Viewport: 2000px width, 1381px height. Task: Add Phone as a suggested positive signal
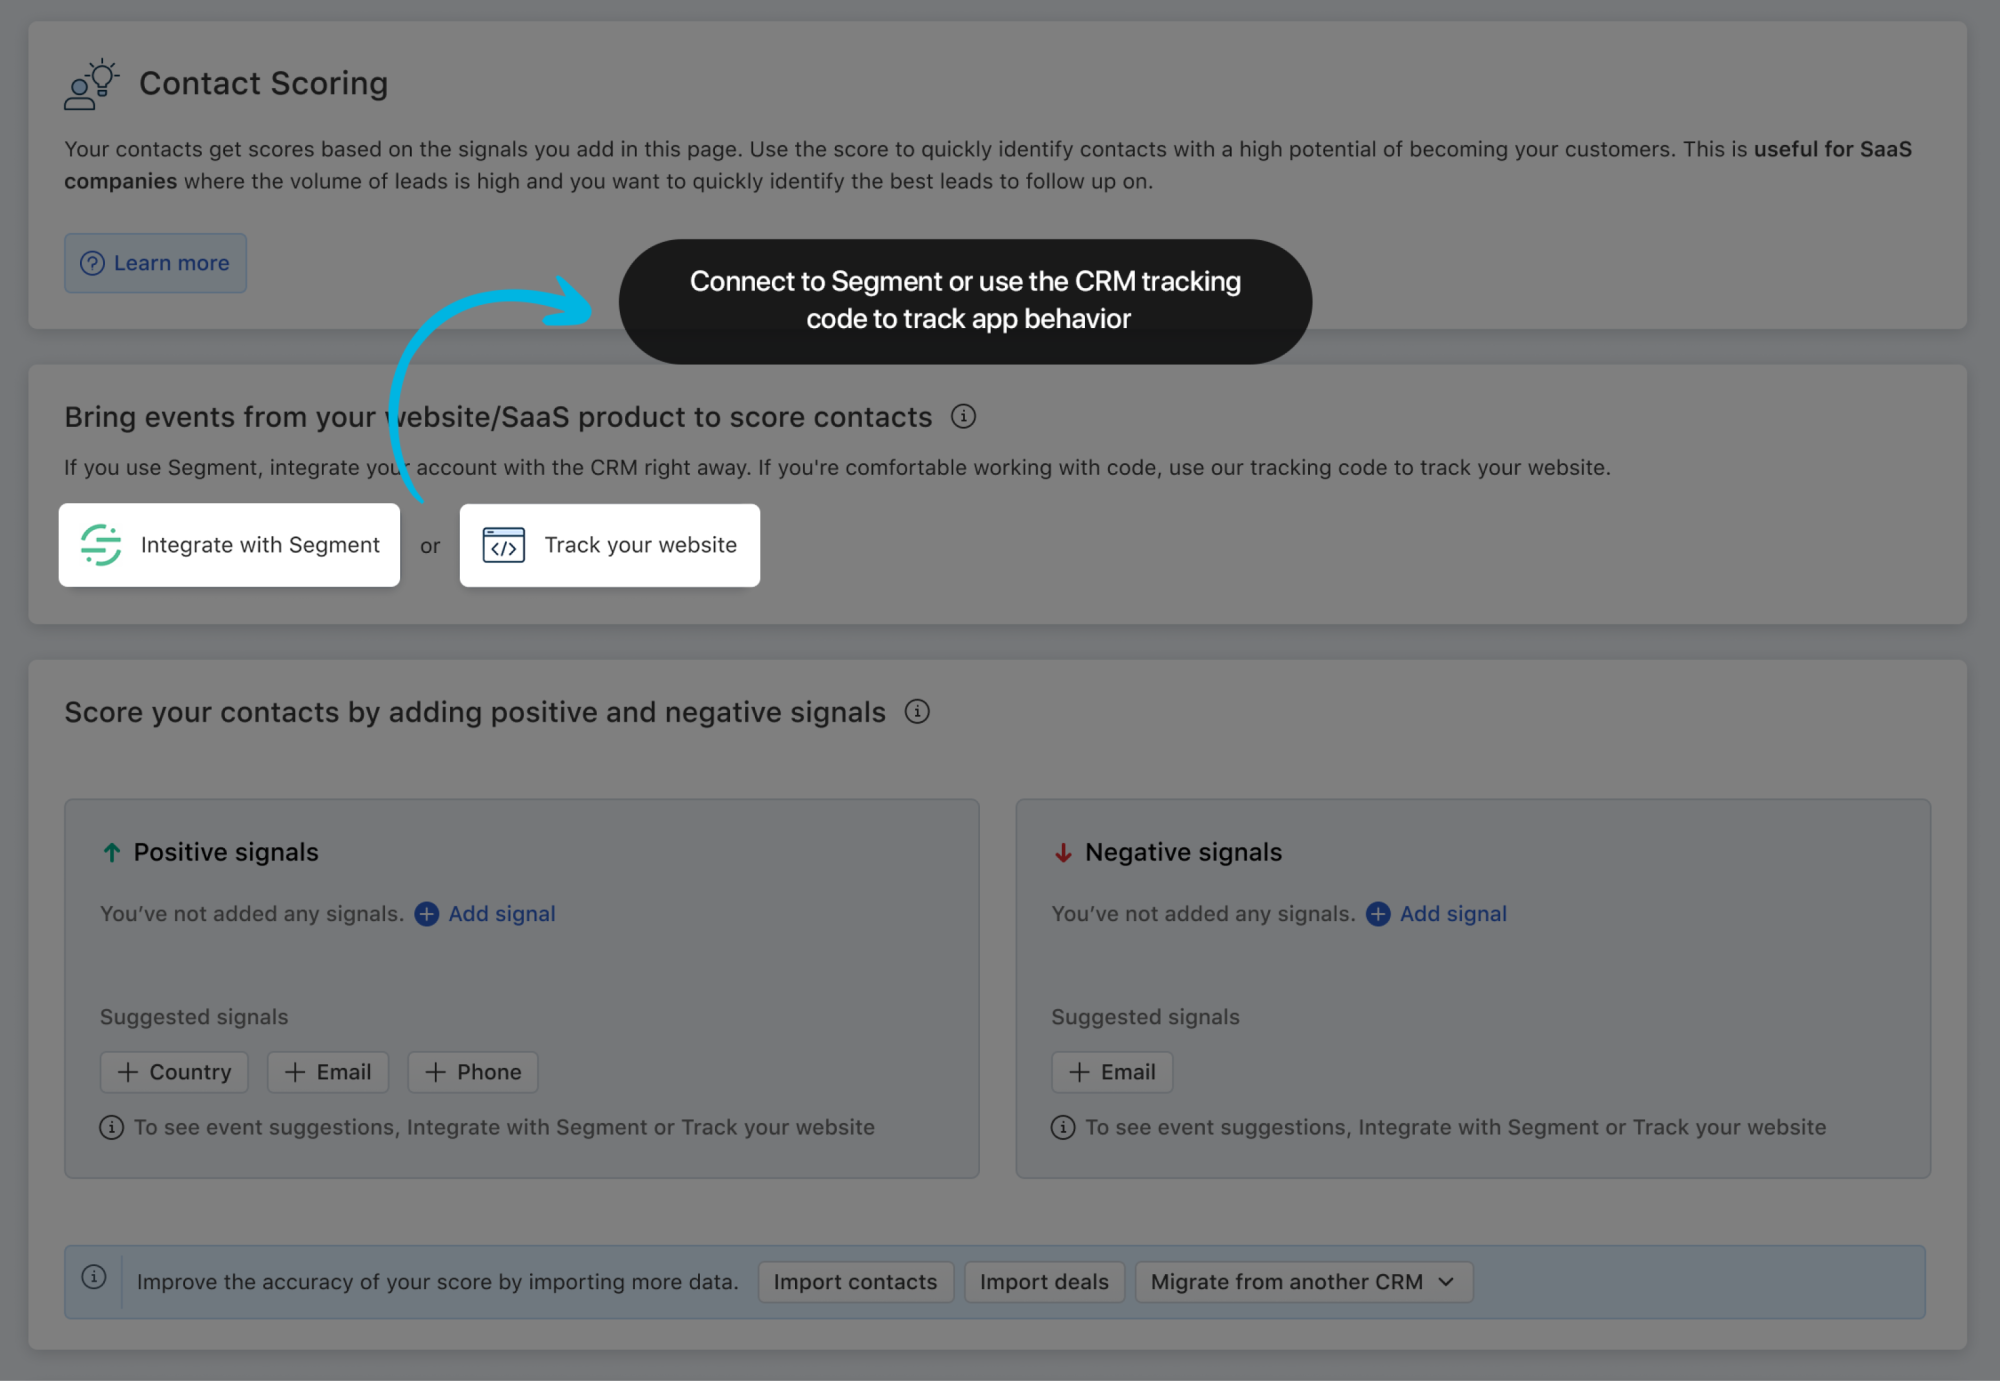pyautogui.click(x=472, y=1072)
